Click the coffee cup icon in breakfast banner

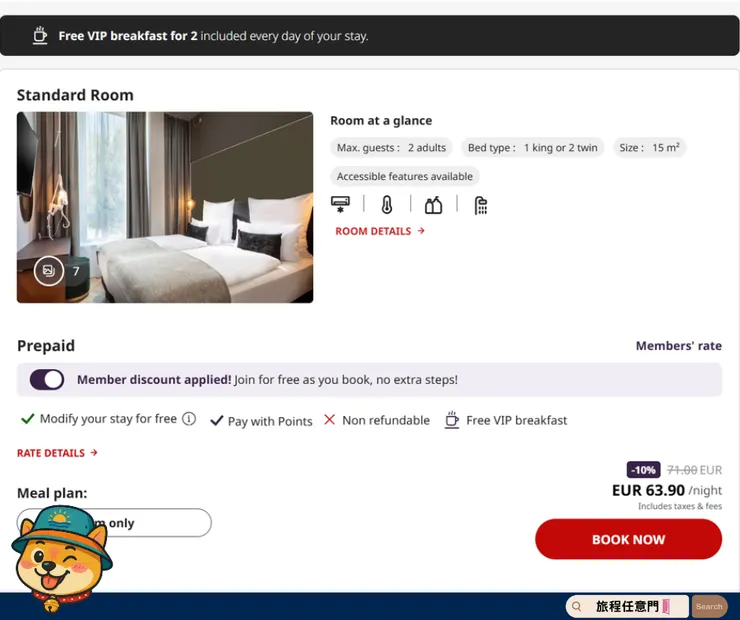click(40, 35)
